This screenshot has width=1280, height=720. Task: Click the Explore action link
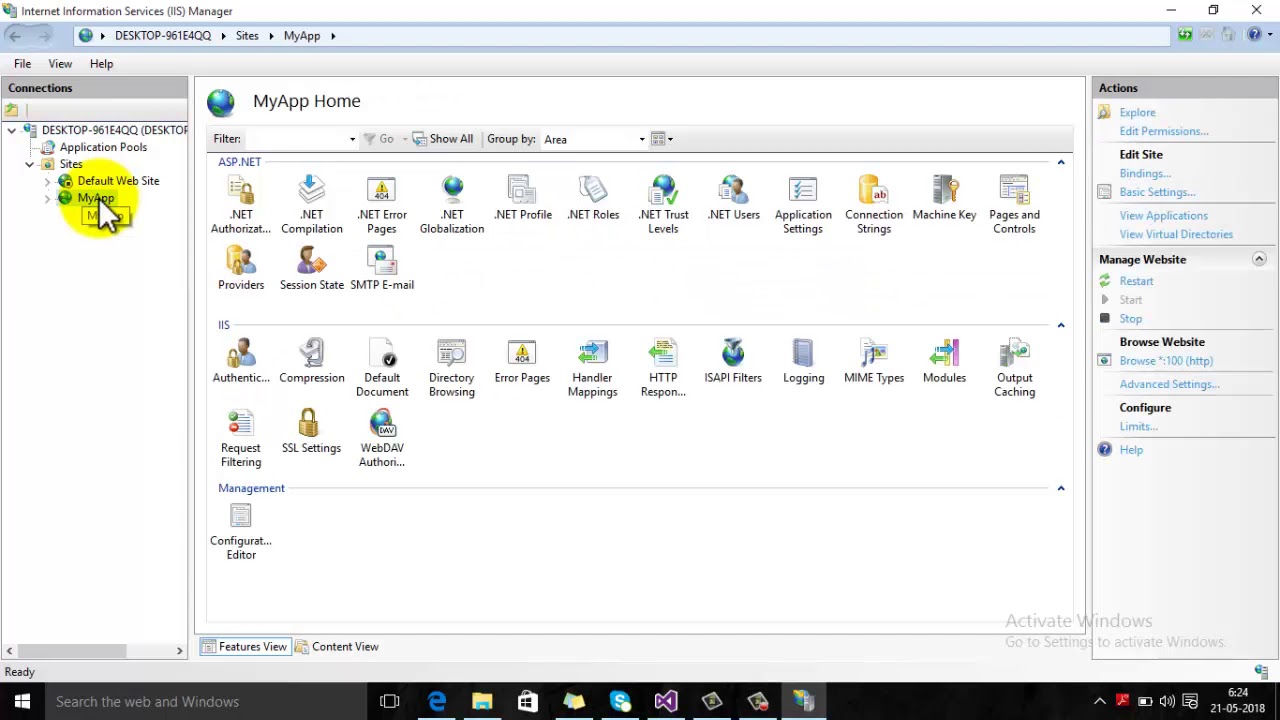(1137, 113)
